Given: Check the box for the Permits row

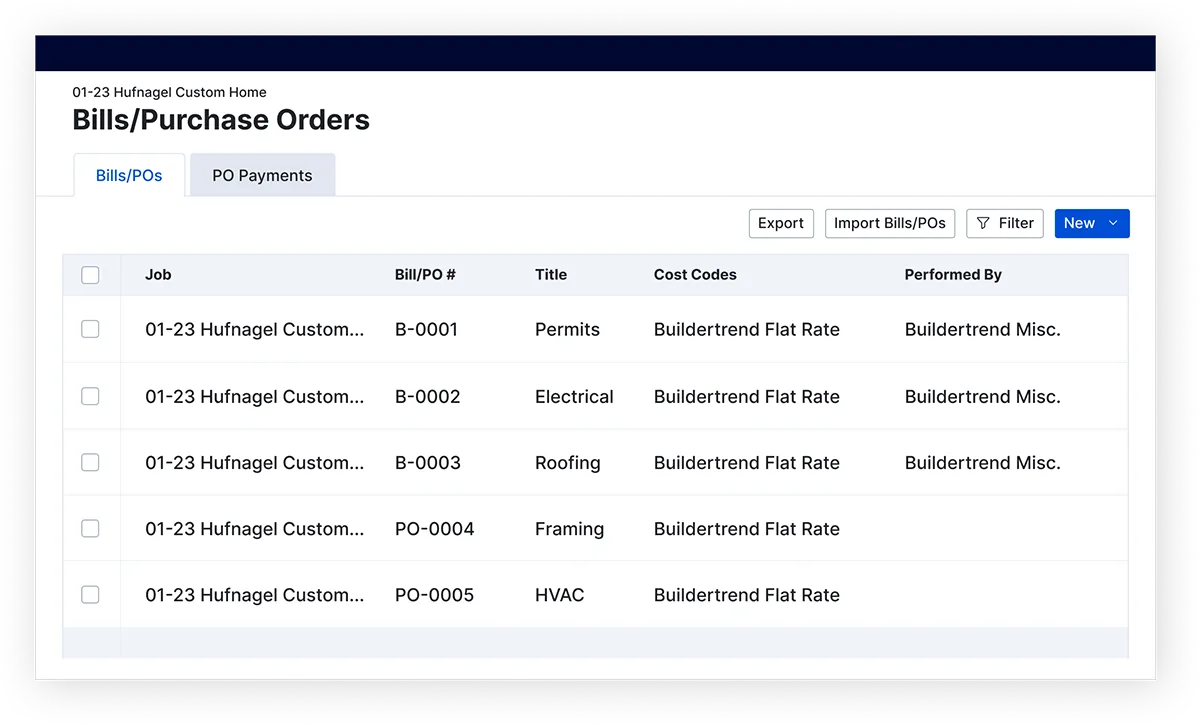Looking at the screenshot, I should point(90,329).
